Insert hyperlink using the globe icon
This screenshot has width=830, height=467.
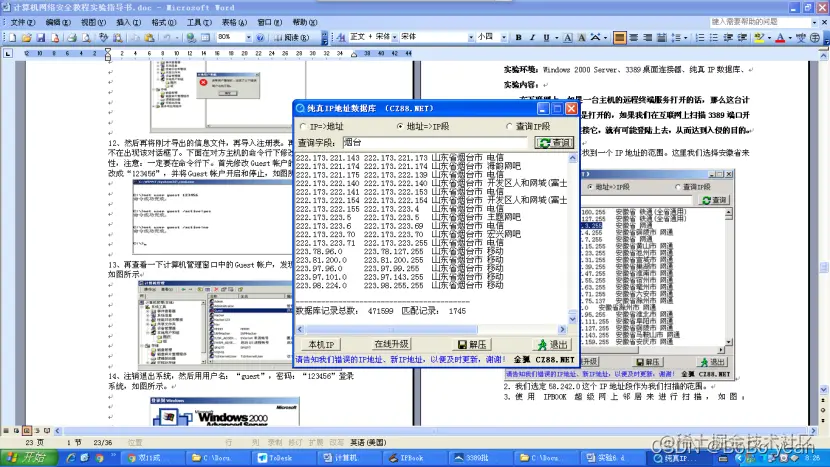(191, 38)
